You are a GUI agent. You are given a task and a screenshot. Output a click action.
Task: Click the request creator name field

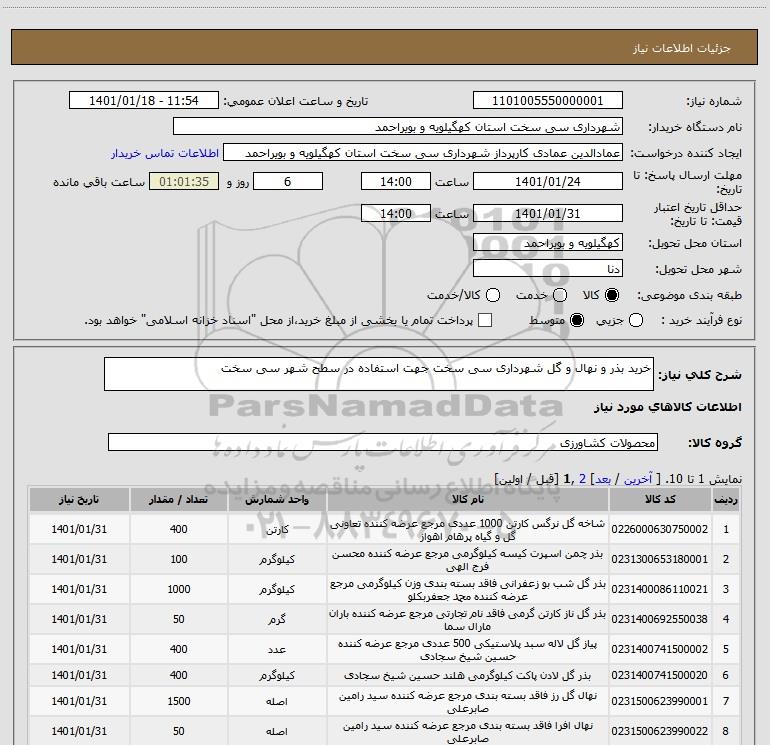pyautogui.click(x=423, y=152)
